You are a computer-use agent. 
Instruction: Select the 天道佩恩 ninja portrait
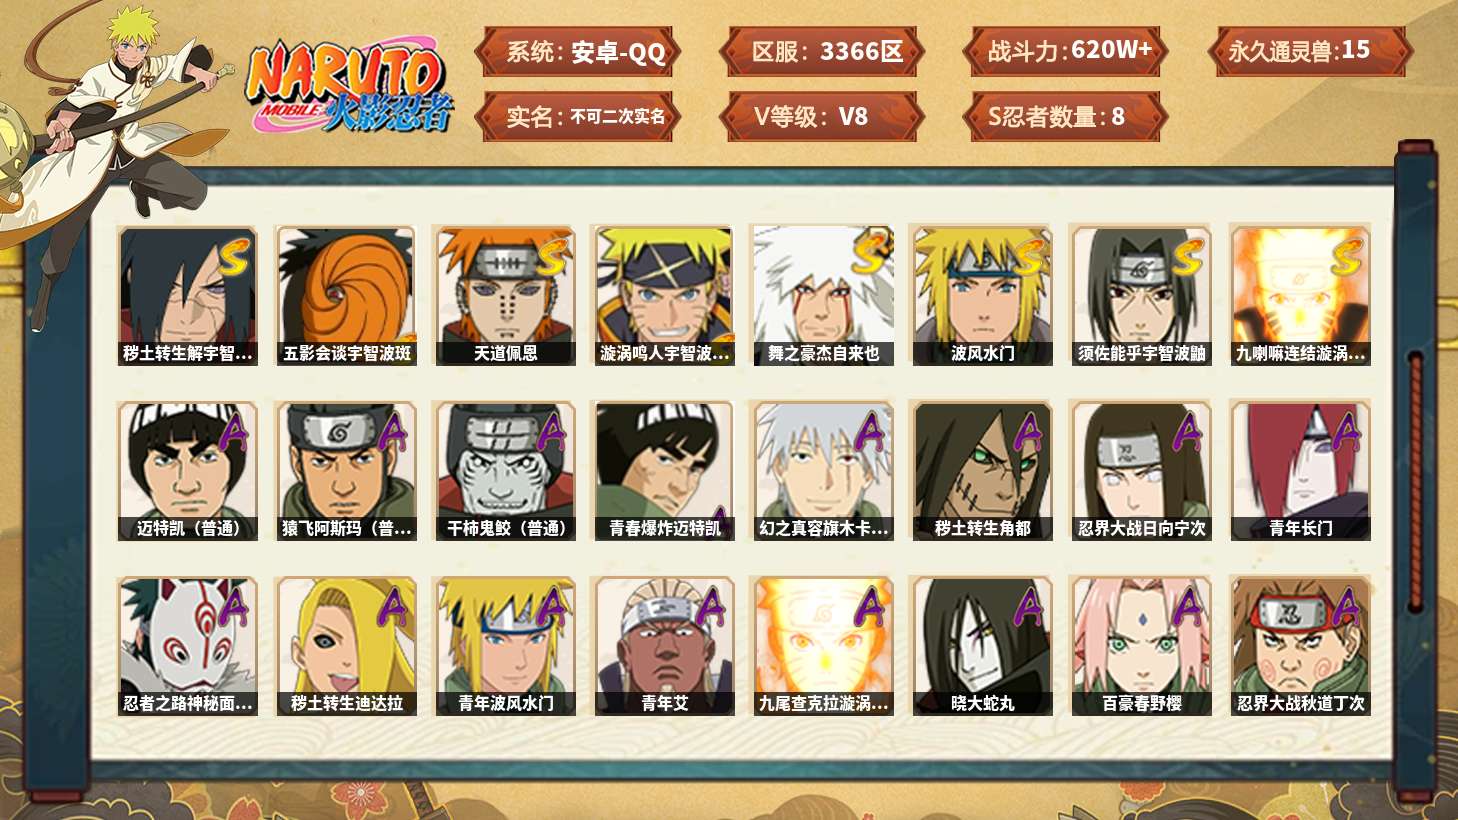(x=505, y=295)
